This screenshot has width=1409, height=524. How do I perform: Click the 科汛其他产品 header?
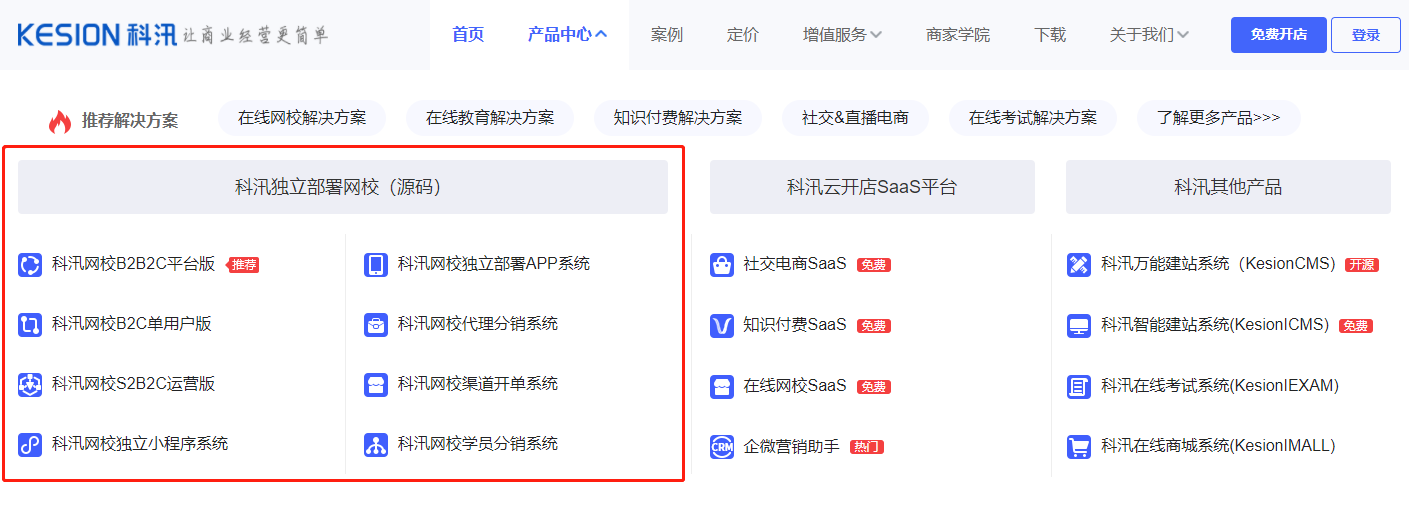[x=1228, y=187]
